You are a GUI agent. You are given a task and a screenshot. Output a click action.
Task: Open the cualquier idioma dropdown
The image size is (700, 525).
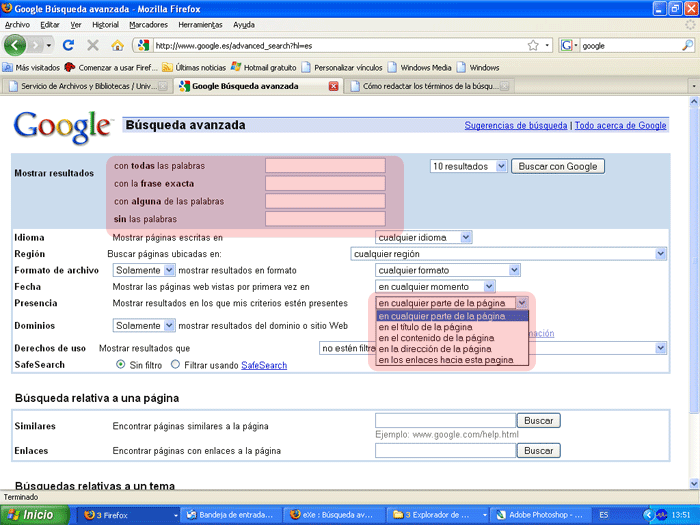point(423,238)
